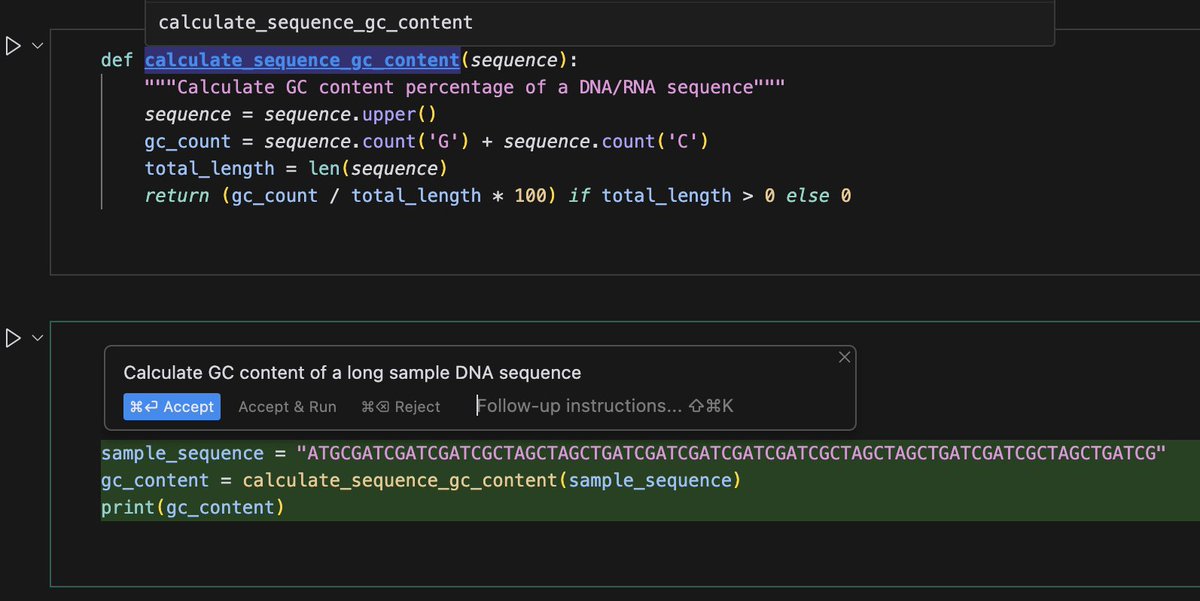
Task: Run the first cell with the play icon
Action: (14, 46)
